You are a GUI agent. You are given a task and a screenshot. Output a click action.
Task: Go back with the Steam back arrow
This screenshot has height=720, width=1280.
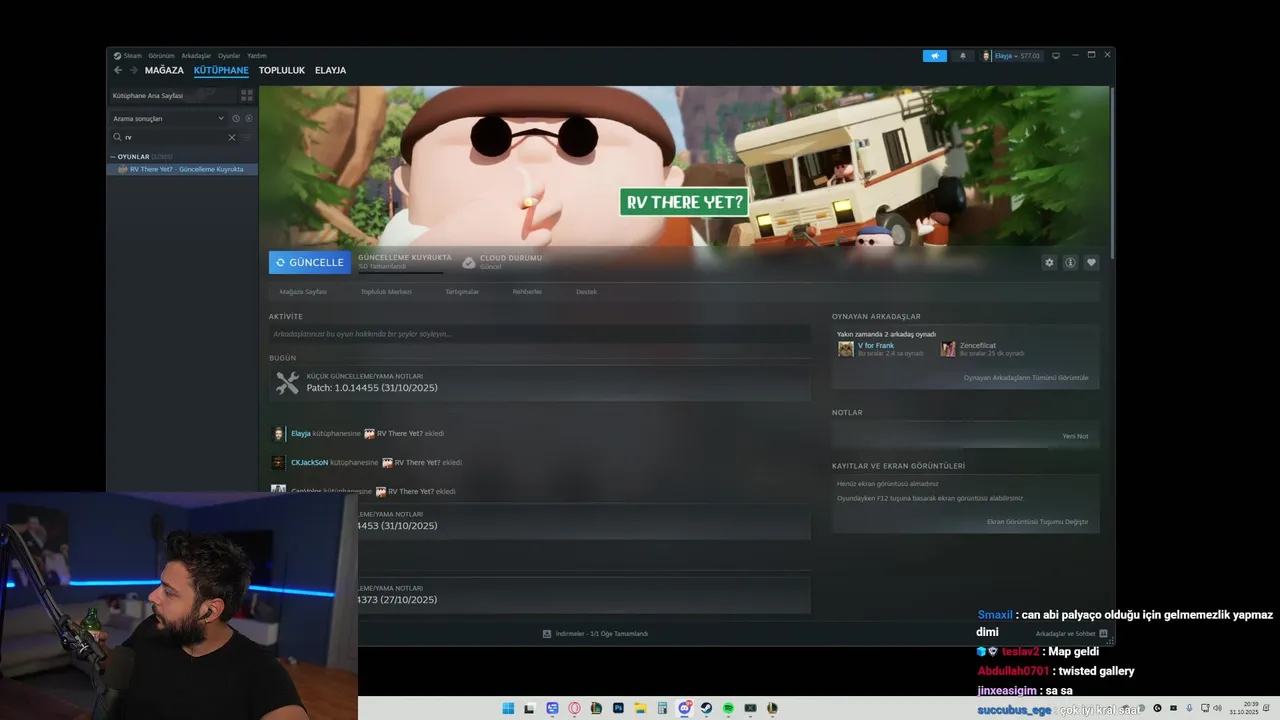click(x=117, y=70)
